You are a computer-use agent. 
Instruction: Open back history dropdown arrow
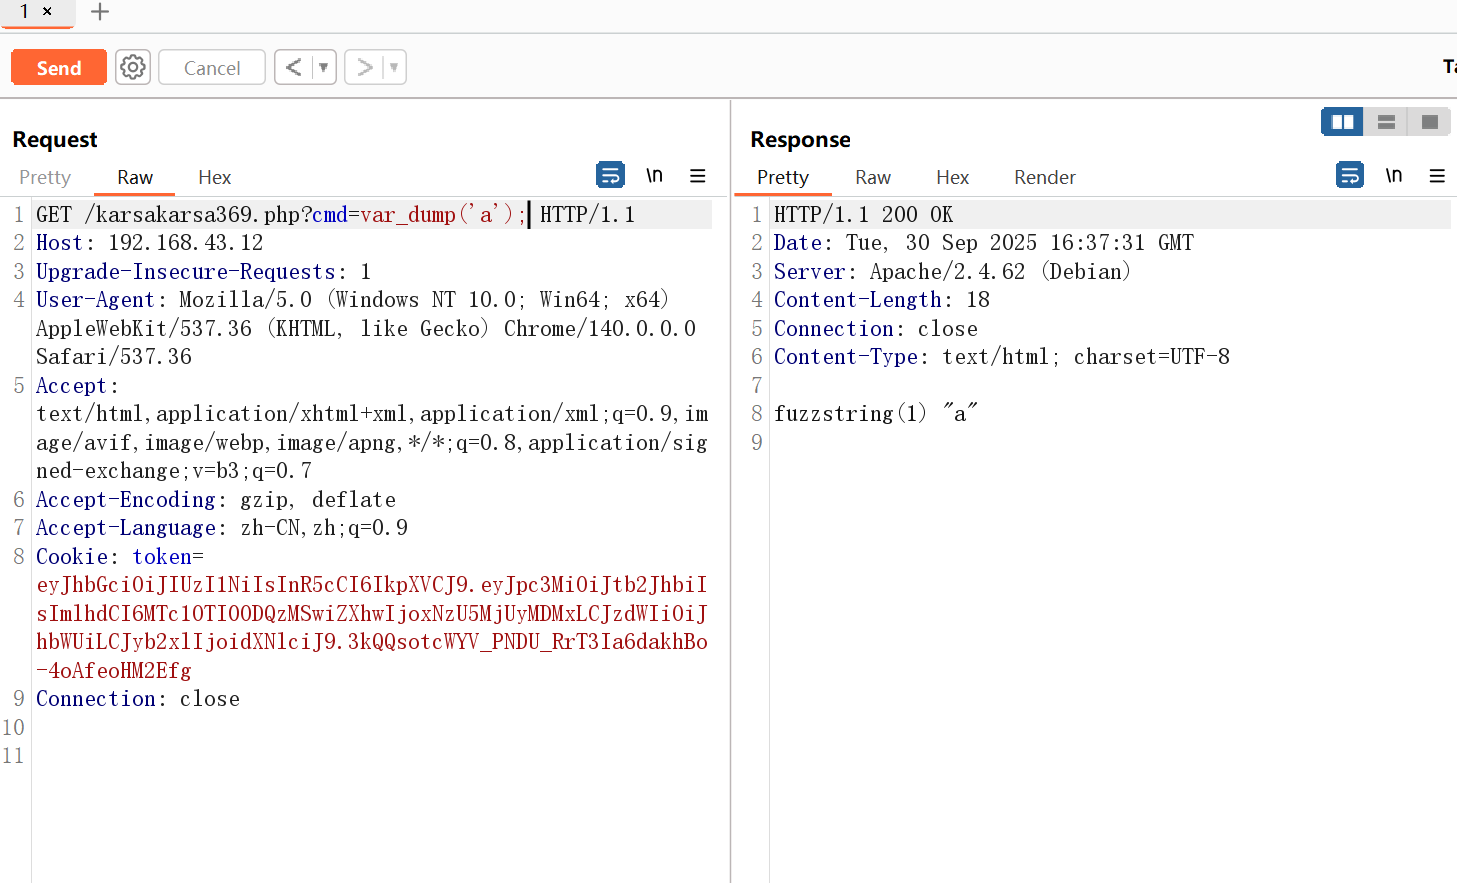coord(323,67)
